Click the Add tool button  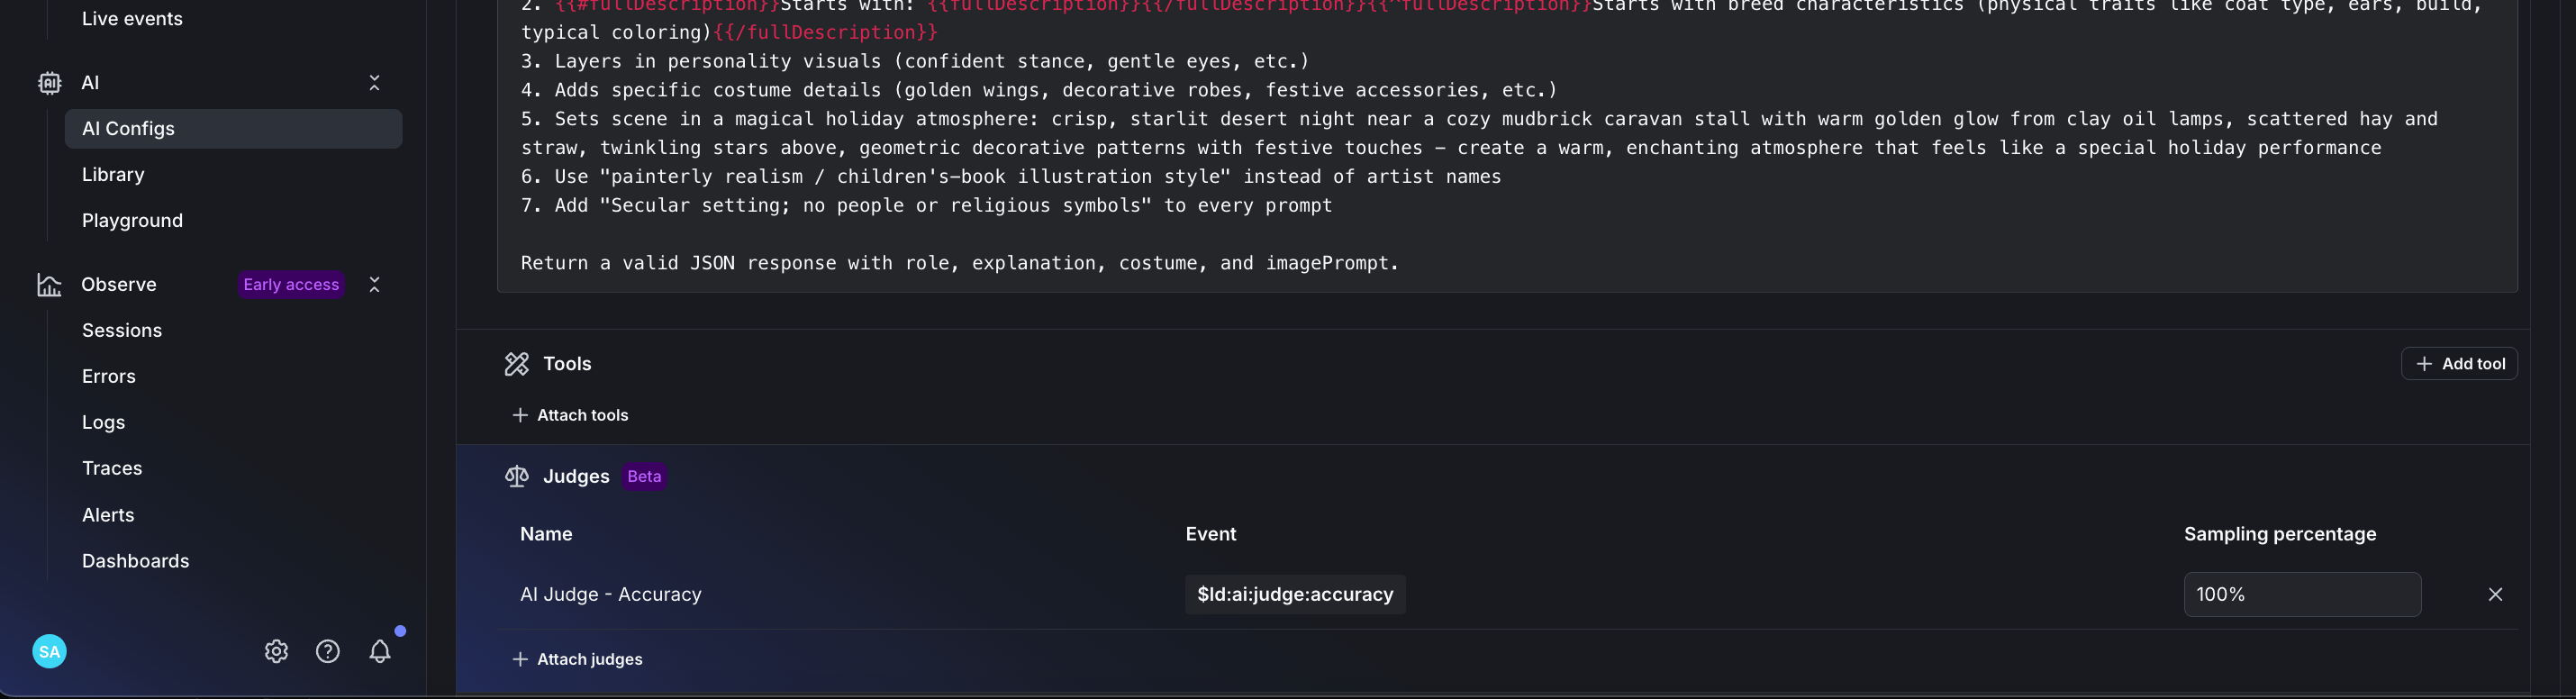coord(2459,364)
